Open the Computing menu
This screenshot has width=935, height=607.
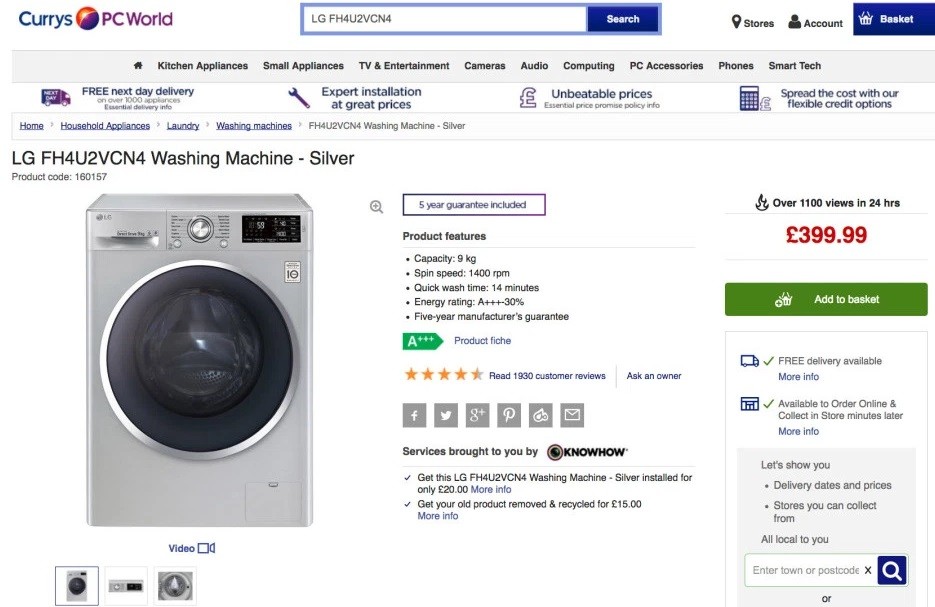pyautogui.click(x=589, y=66)
